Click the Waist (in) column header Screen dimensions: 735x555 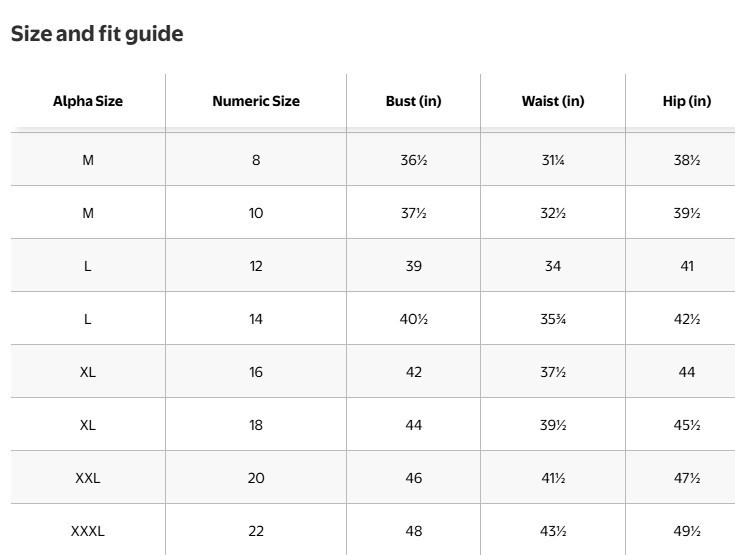click(x=553, y=101)
